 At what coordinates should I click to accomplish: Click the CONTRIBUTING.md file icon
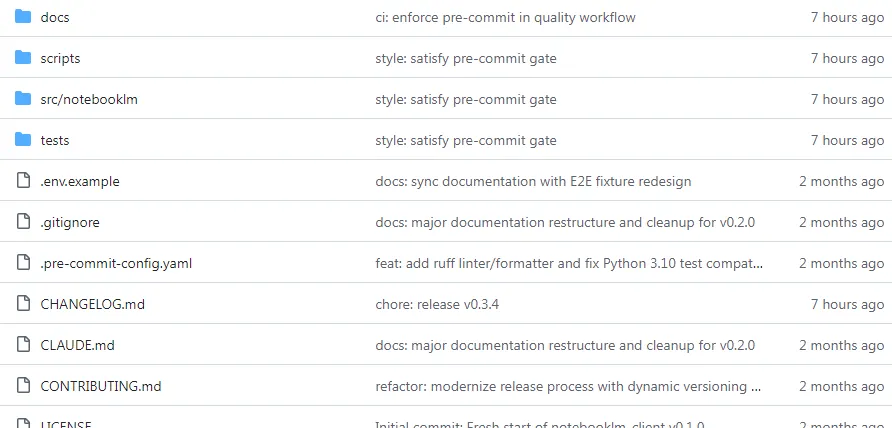point(24,386)
